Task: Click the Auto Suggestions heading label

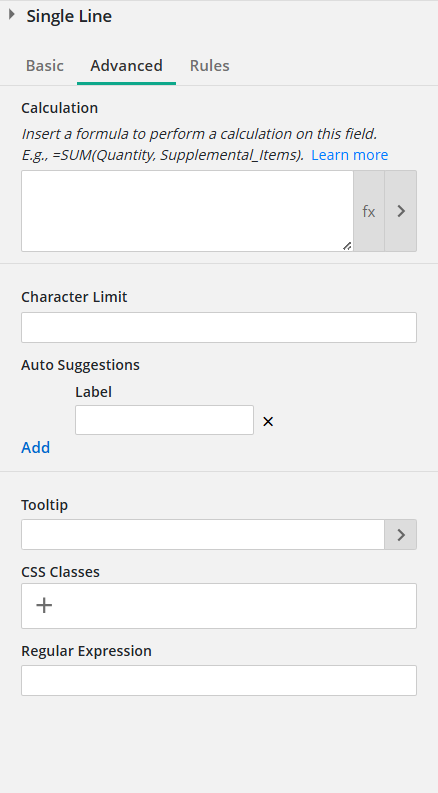Action: (x=80, y=365)
